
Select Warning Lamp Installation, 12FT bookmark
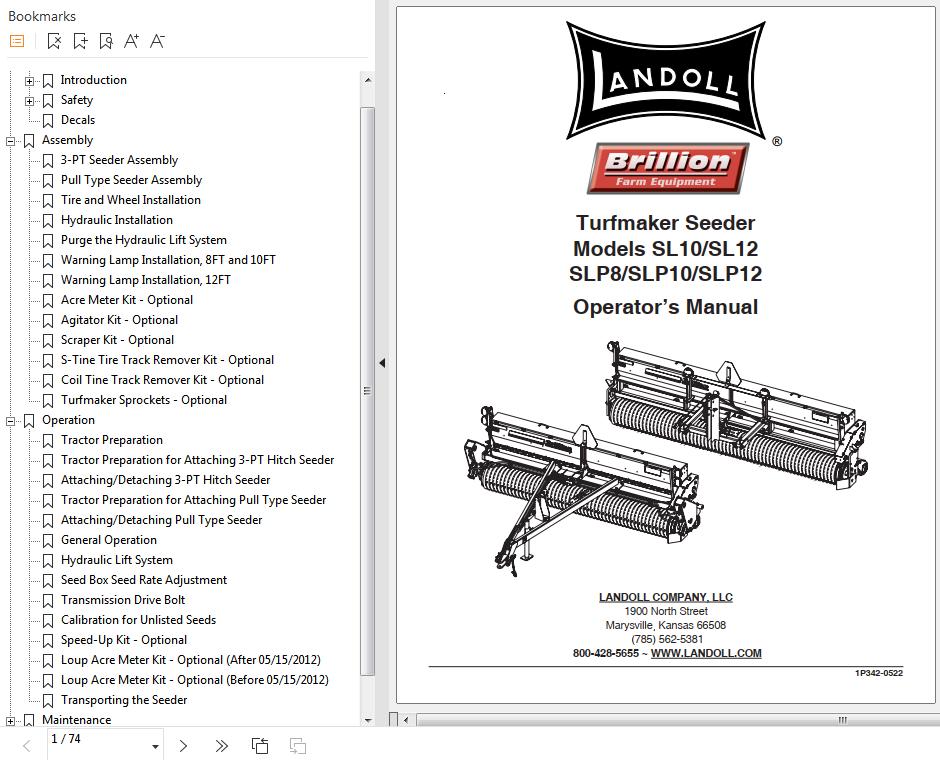(x=146, y=280)
